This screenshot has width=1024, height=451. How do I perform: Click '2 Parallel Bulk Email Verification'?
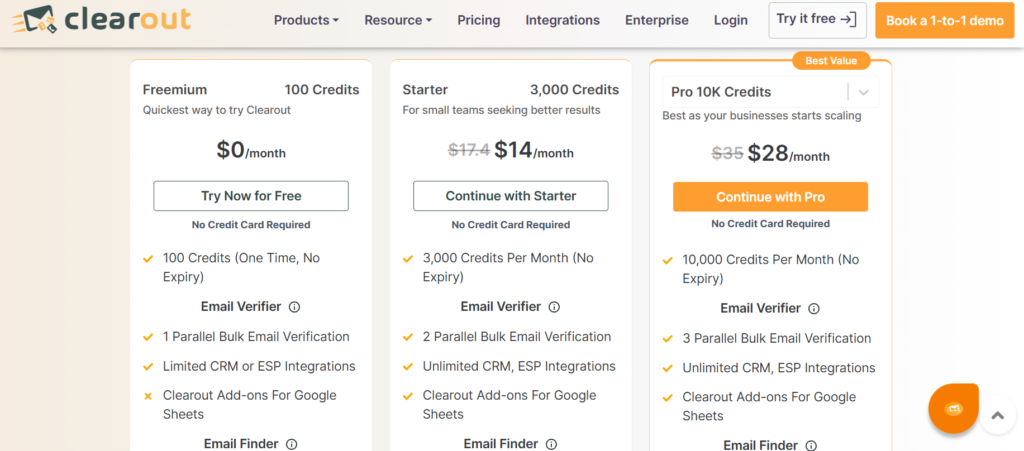517,337
